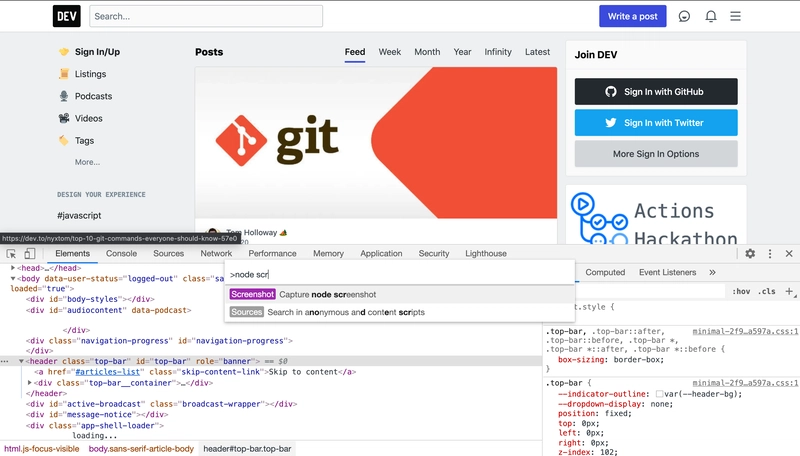Select html.js-focus-visible breadcrumb
The width and height of the screenshot is (800, 456).
pos(42,449)
